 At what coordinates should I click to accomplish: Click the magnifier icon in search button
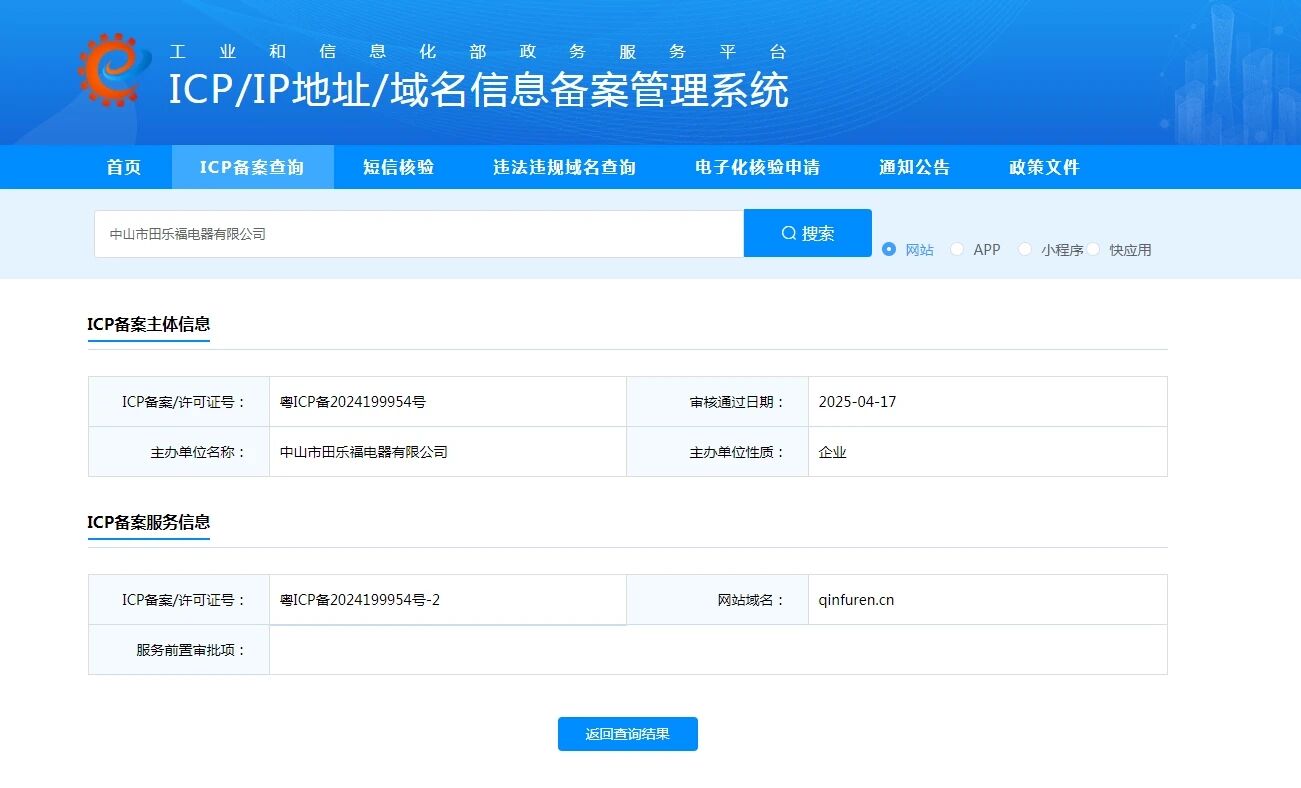pyautogui.click(x=789, y=233)
